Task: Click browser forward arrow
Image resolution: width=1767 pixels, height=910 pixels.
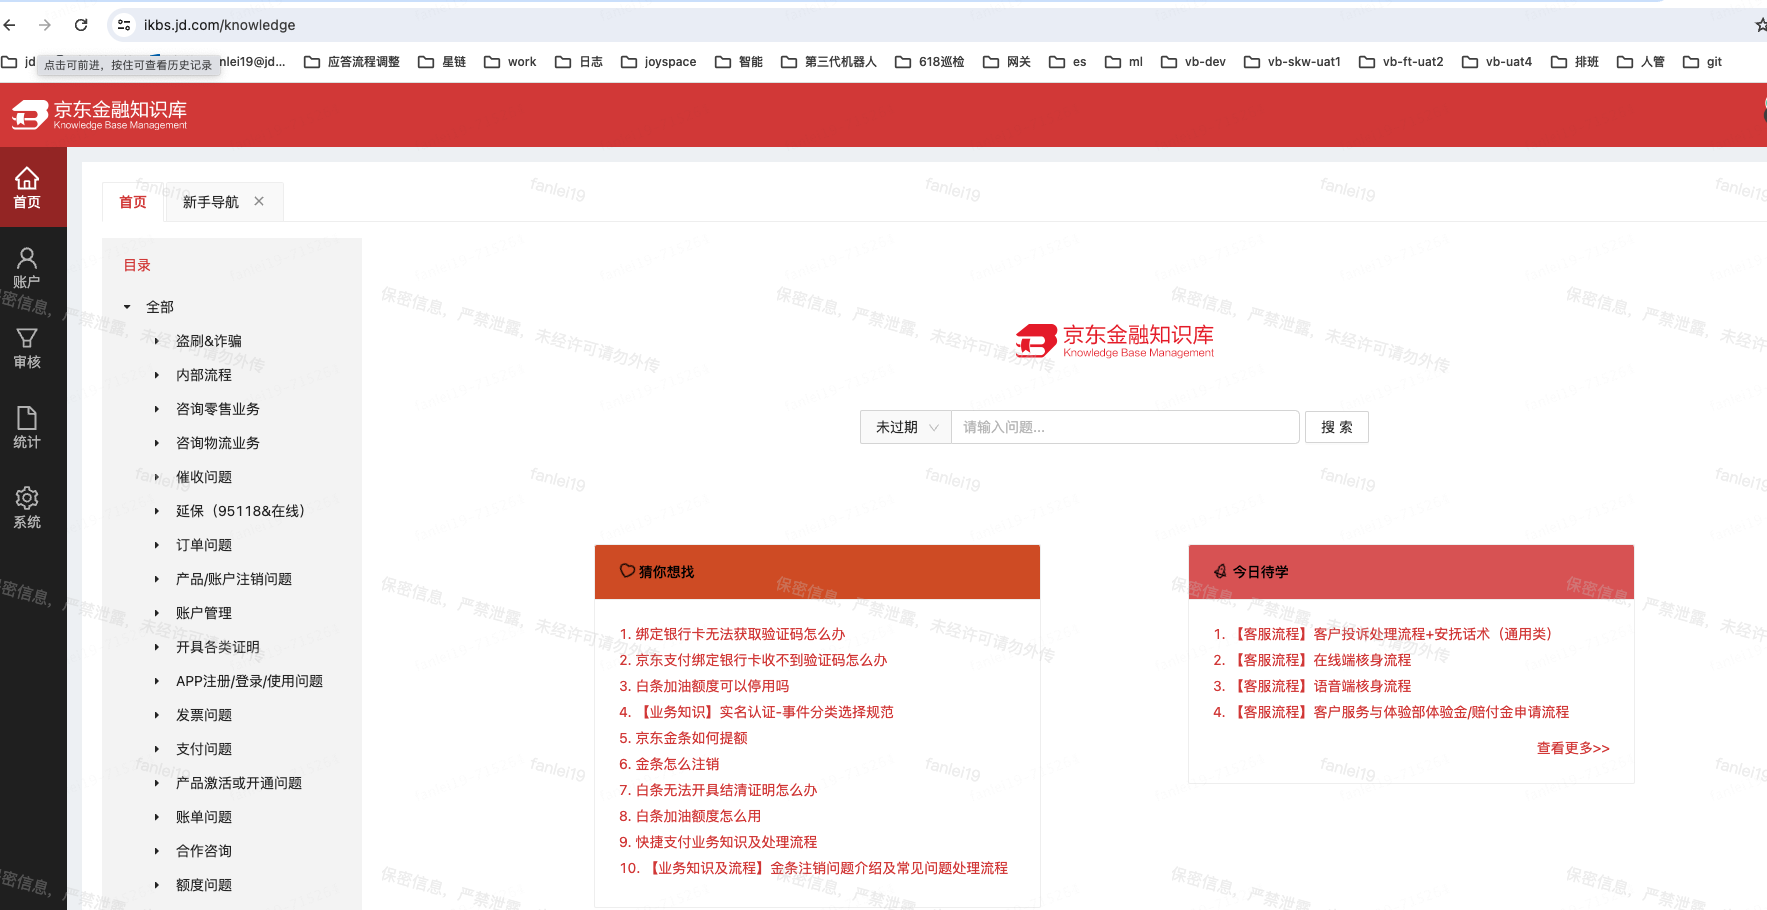Action: (45, 25)
